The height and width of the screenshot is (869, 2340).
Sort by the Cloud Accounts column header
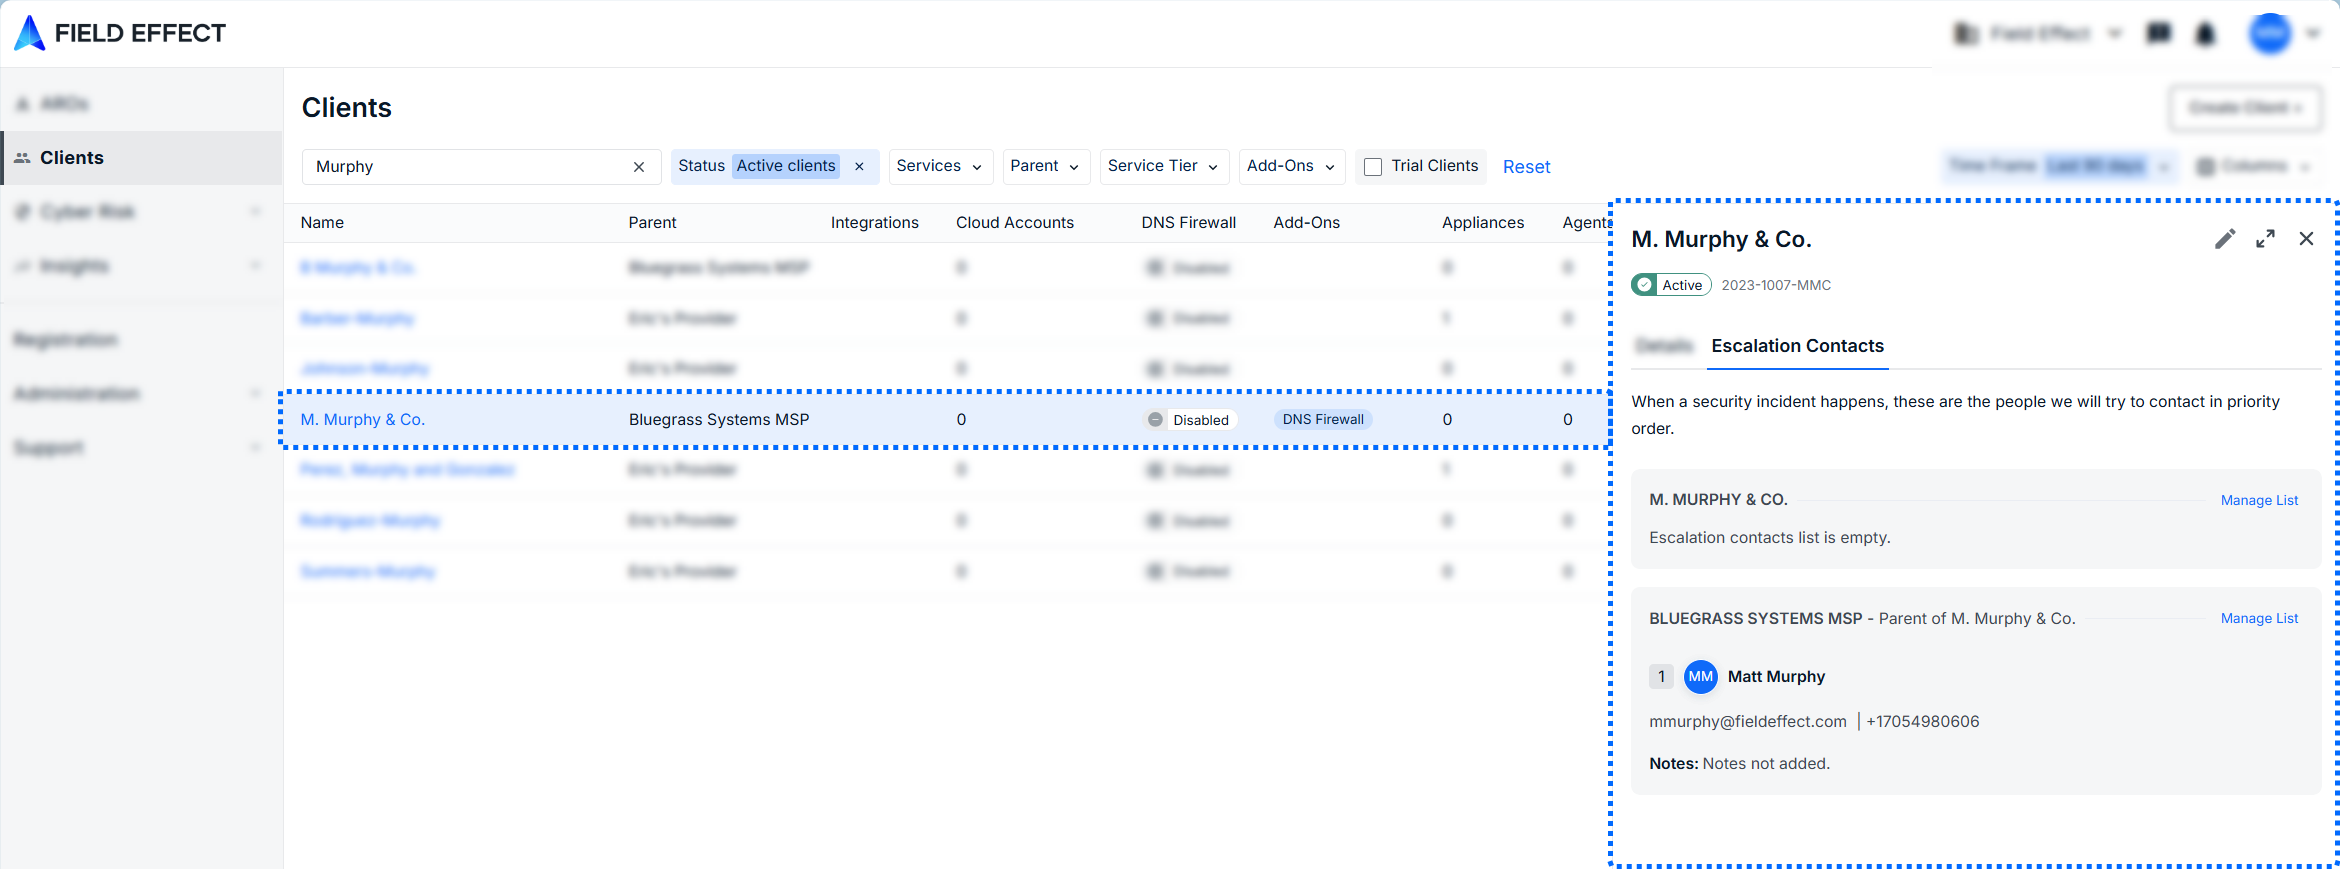pos(1014,223)
